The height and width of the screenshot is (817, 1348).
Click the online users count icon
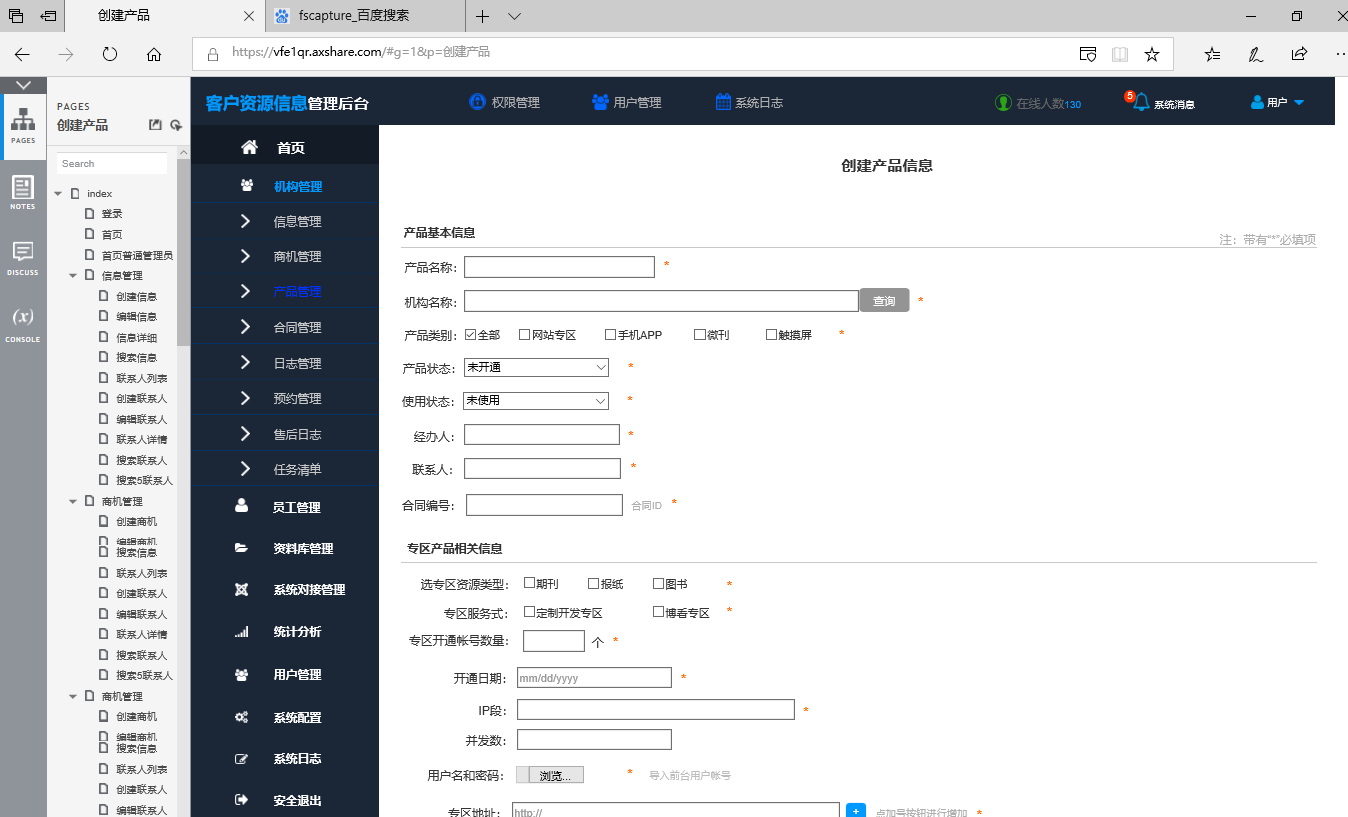point(1003,103)
